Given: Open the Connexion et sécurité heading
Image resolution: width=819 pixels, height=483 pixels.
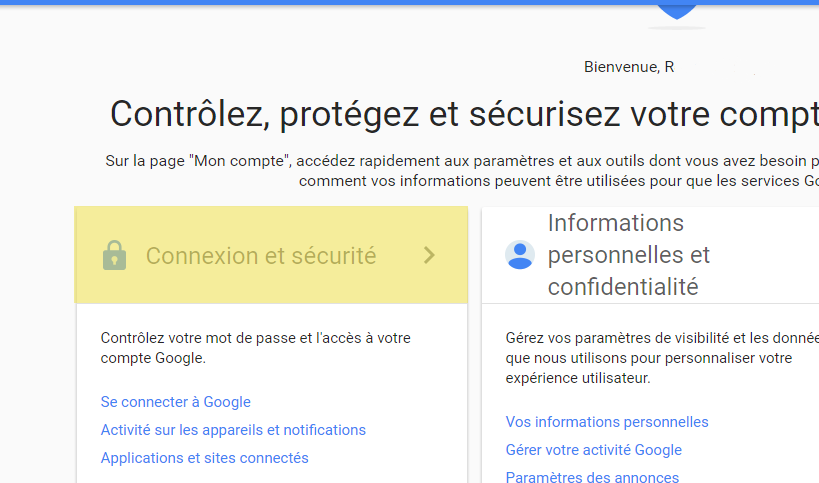Looking at the screenshot, I should (x=261, y=256).
